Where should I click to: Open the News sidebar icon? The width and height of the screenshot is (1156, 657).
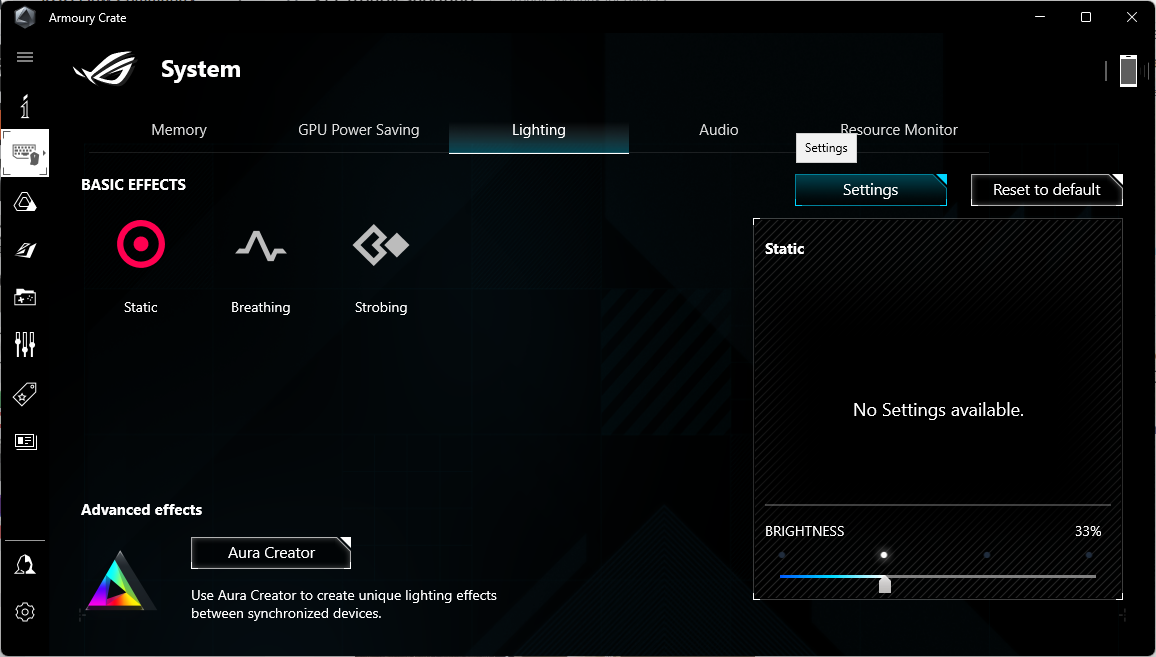(25, 441)
